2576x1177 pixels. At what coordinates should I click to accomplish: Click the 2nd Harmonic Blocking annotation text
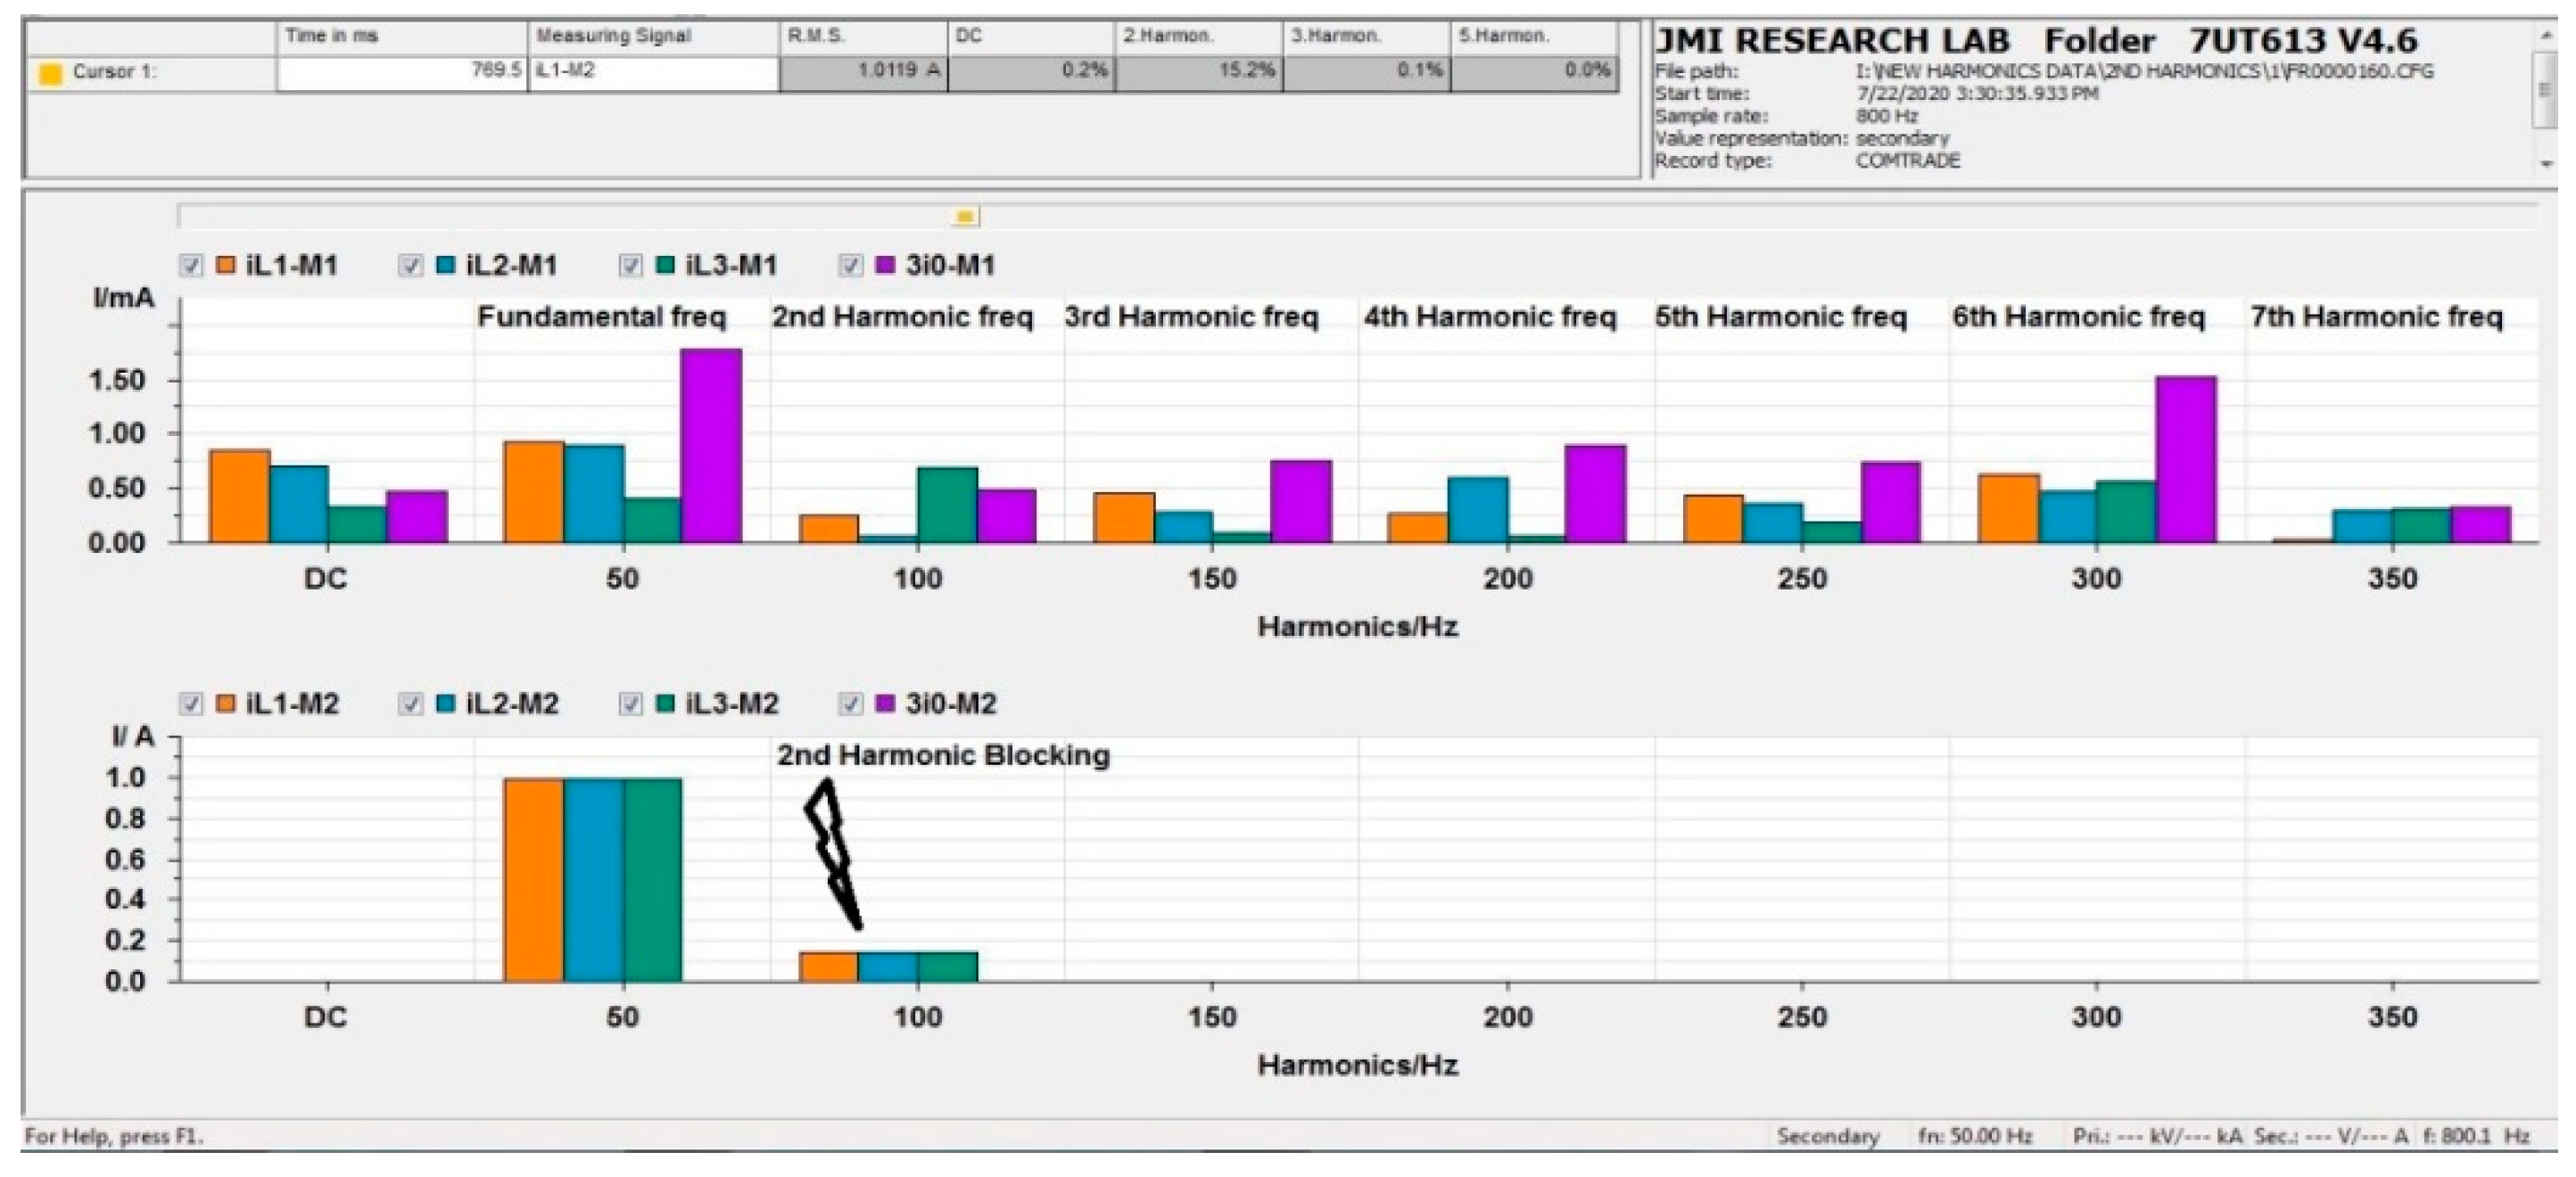943,755
